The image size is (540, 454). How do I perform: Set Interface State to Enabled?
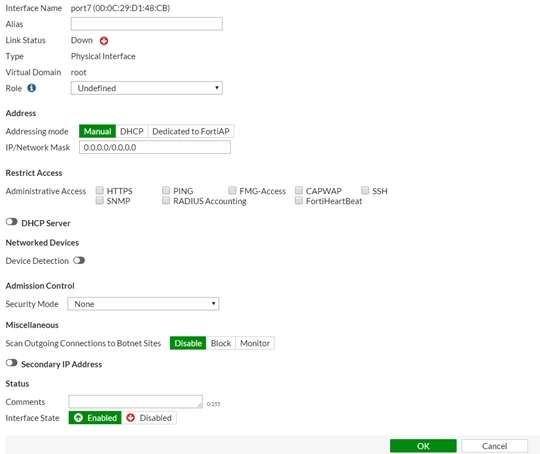point(95,418)
